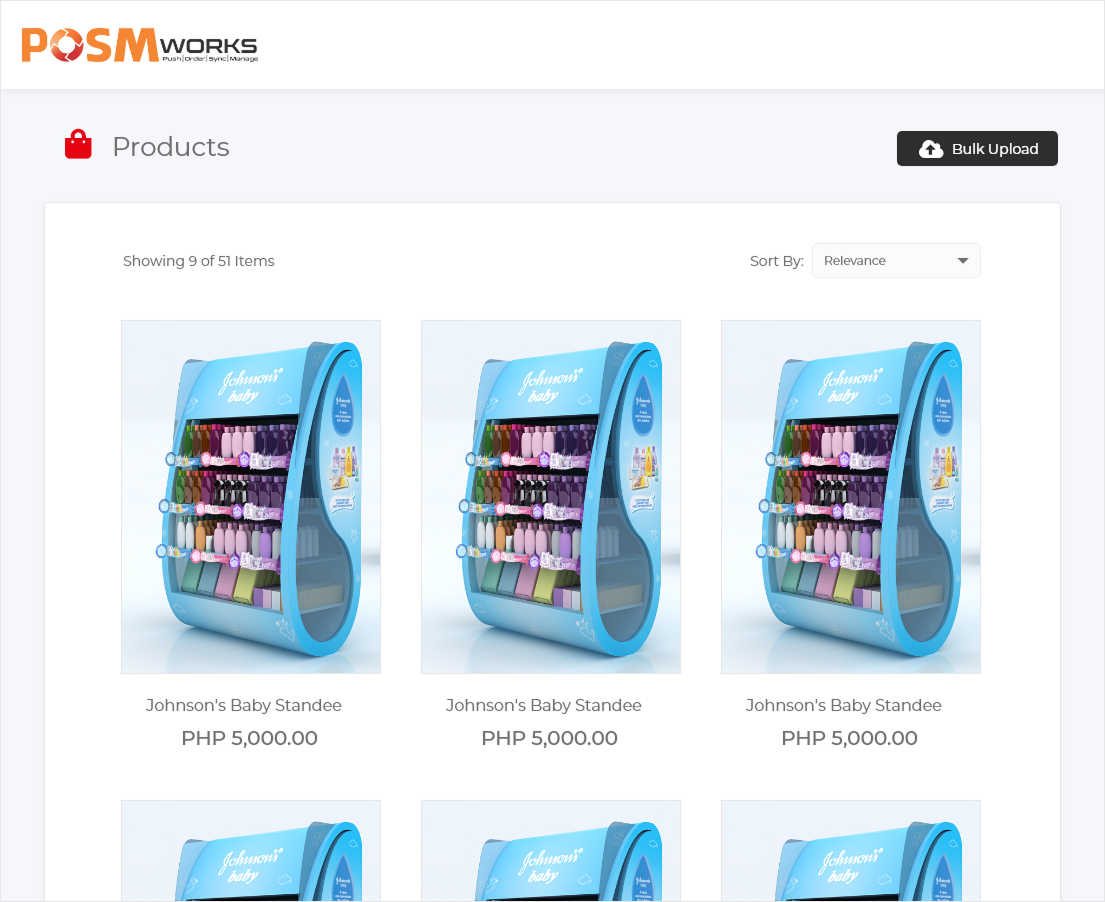
Task: Open third Johnson's Baby Standee image
Action: coord(851,497)
